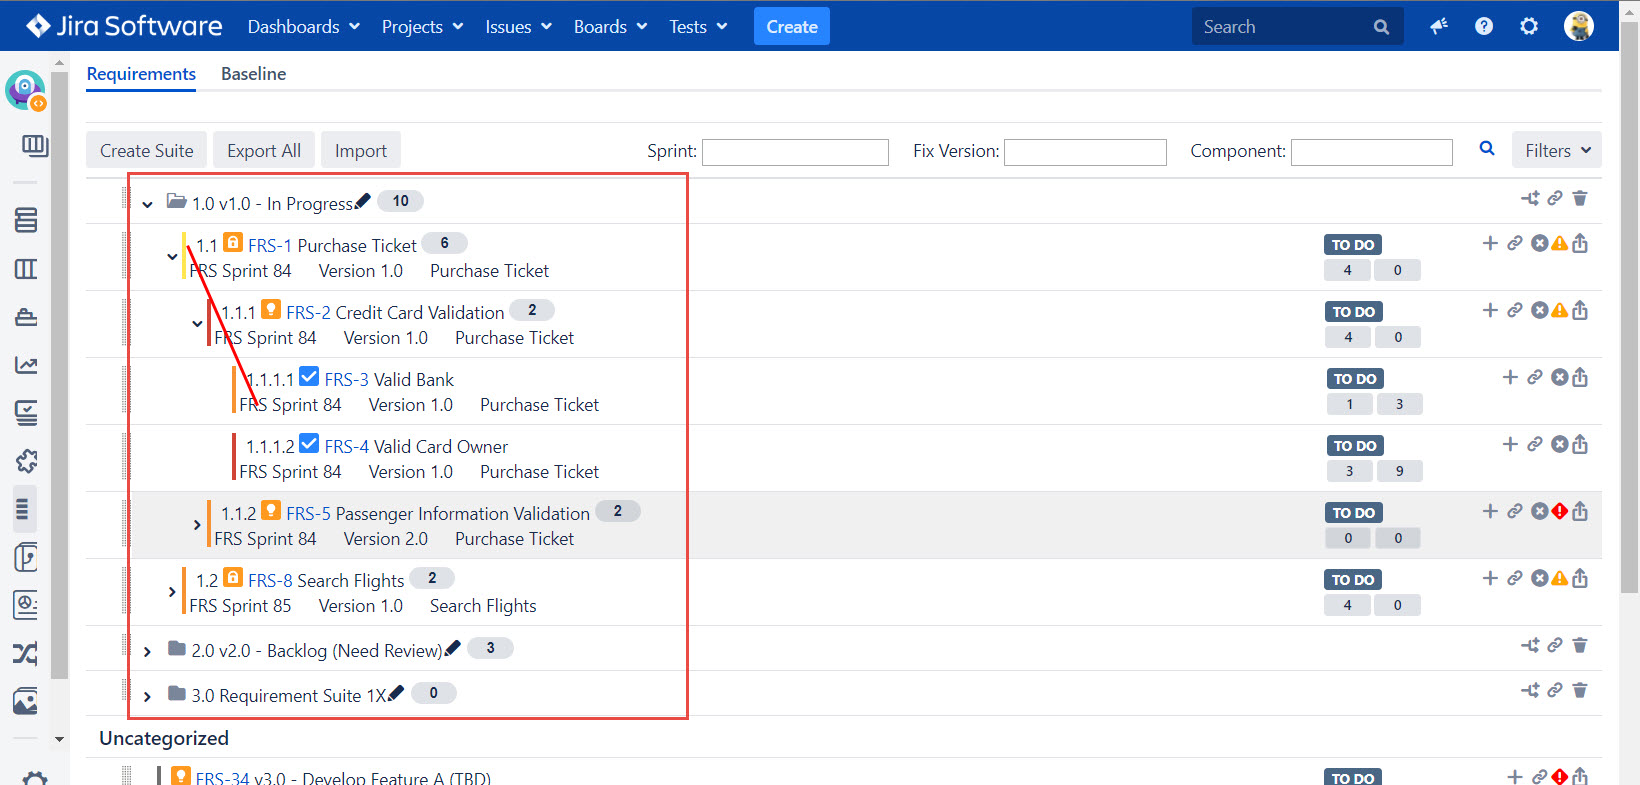Click link icon on FRS-1 Purchase Ticket row
This screenshot has height=785, width=1640.
pyautogui.click(x=1515, y=243)
